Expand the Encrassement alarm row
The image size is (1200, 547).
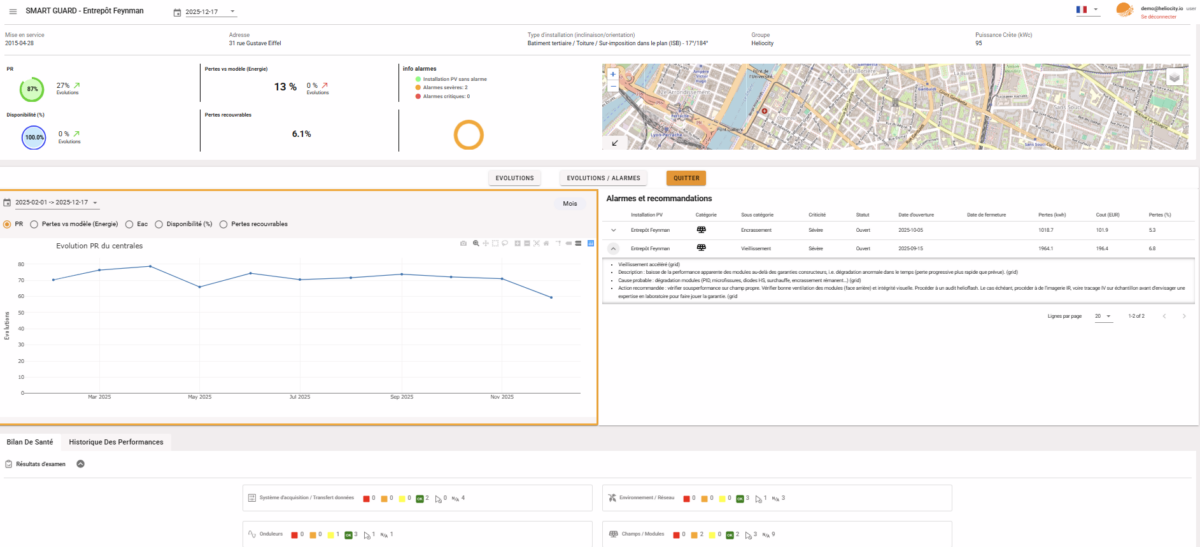[614, 229]
